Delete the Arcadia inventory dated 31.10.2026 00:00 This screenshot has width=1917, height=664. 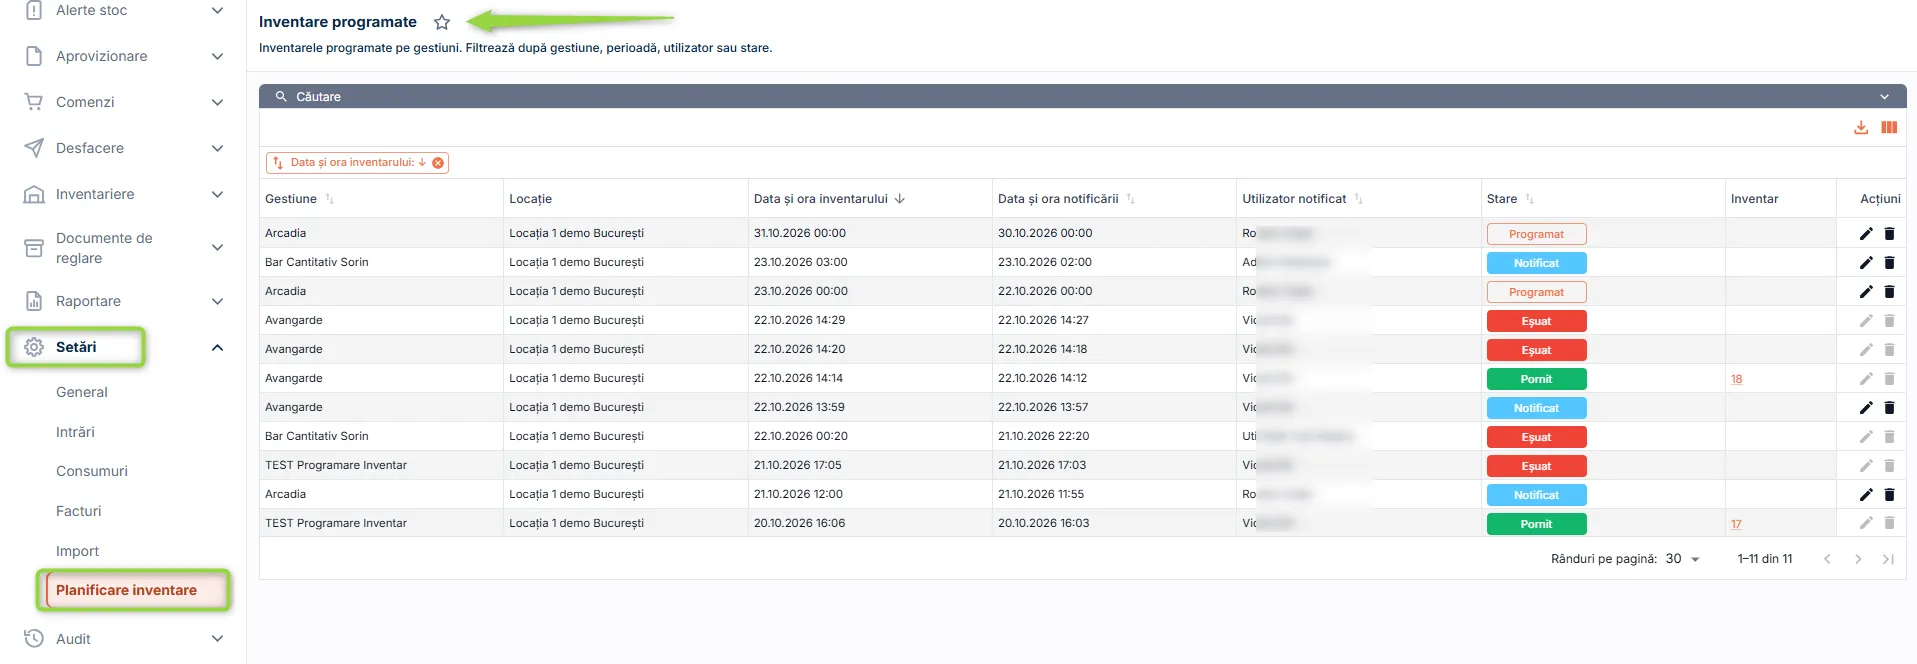click(x=1889, y=234)
